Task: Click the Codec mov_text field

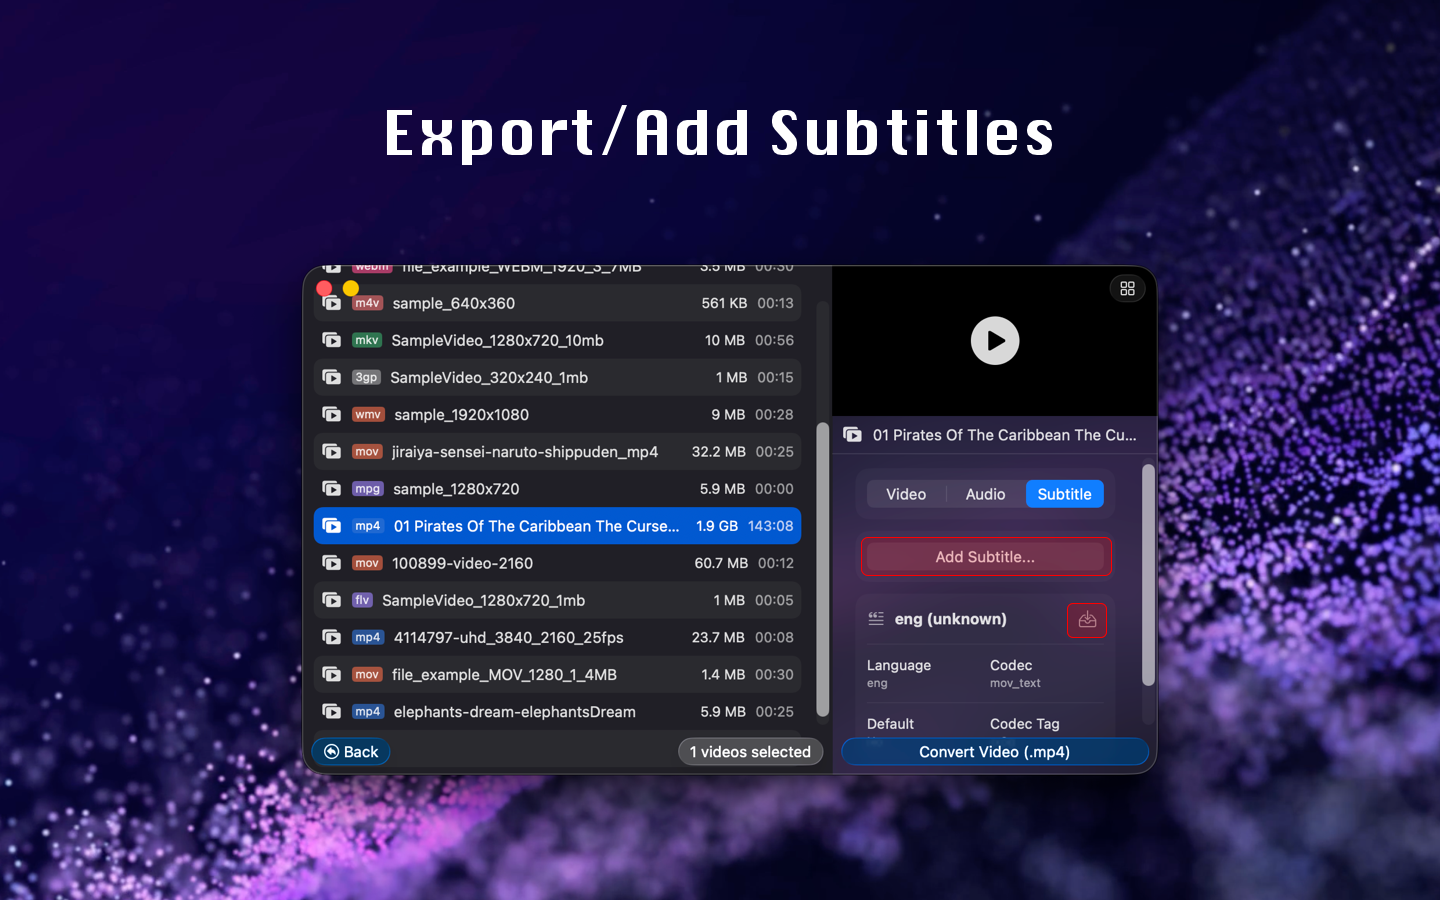Action: 1015,673
